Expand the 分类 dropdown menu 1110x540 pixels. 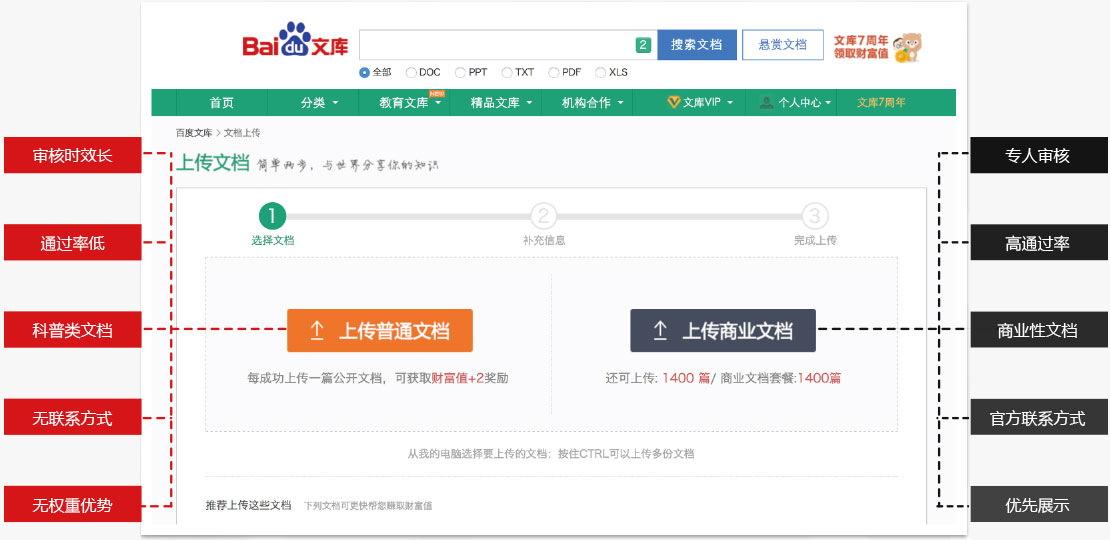click(319, 102)
